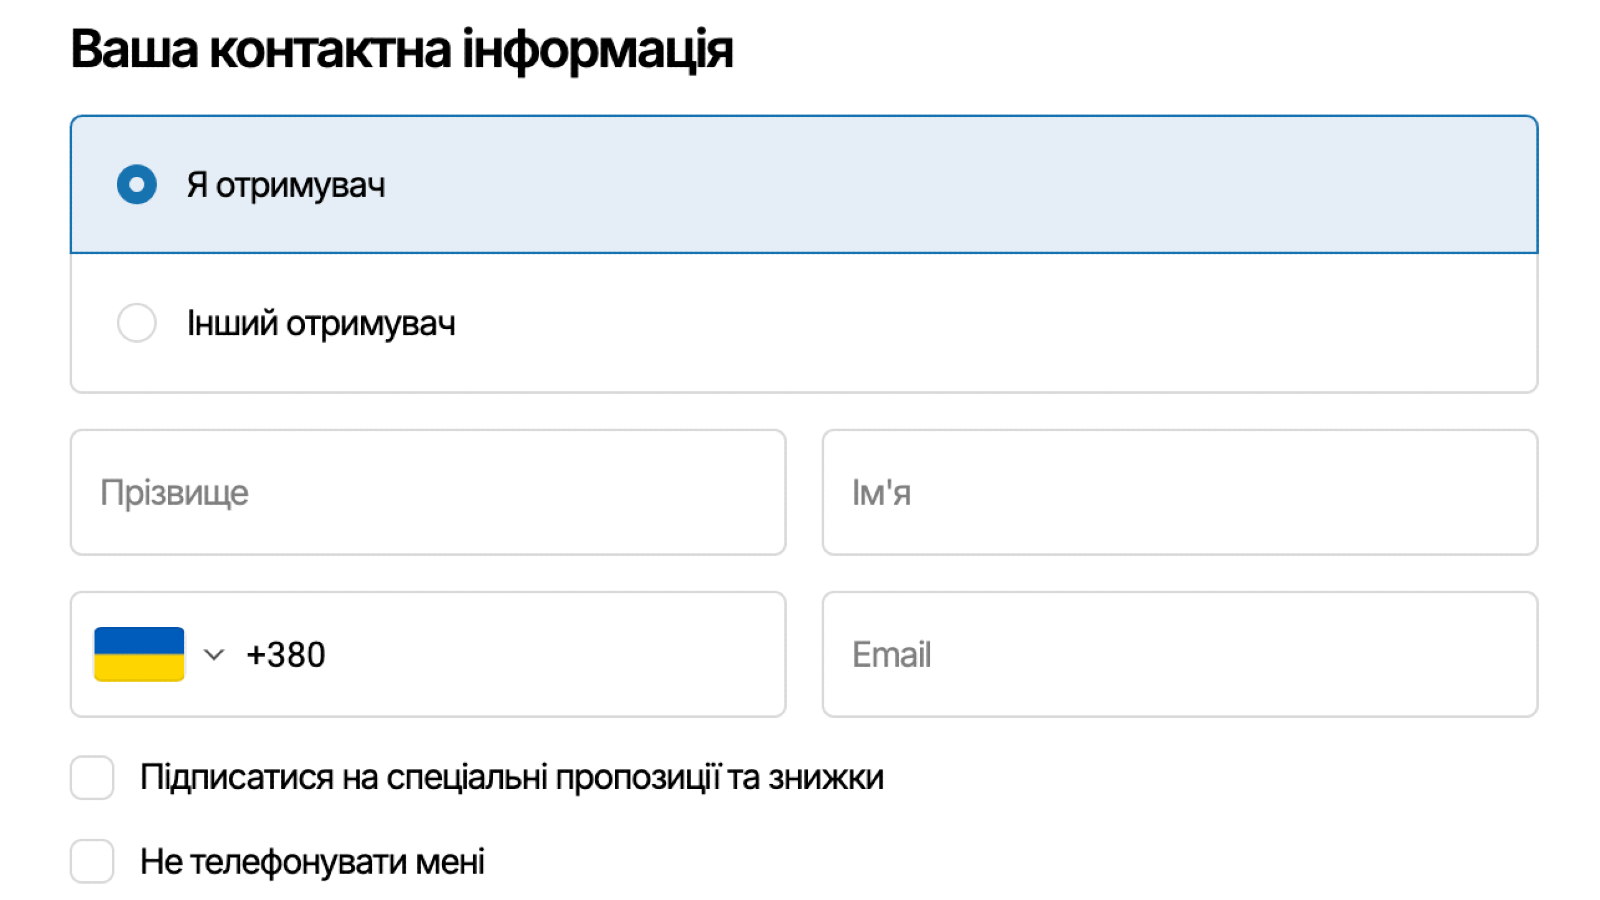Click the "Я отримувач" label text
The width and height of the screenshot is (1600, 900).
tap(286, 186)
